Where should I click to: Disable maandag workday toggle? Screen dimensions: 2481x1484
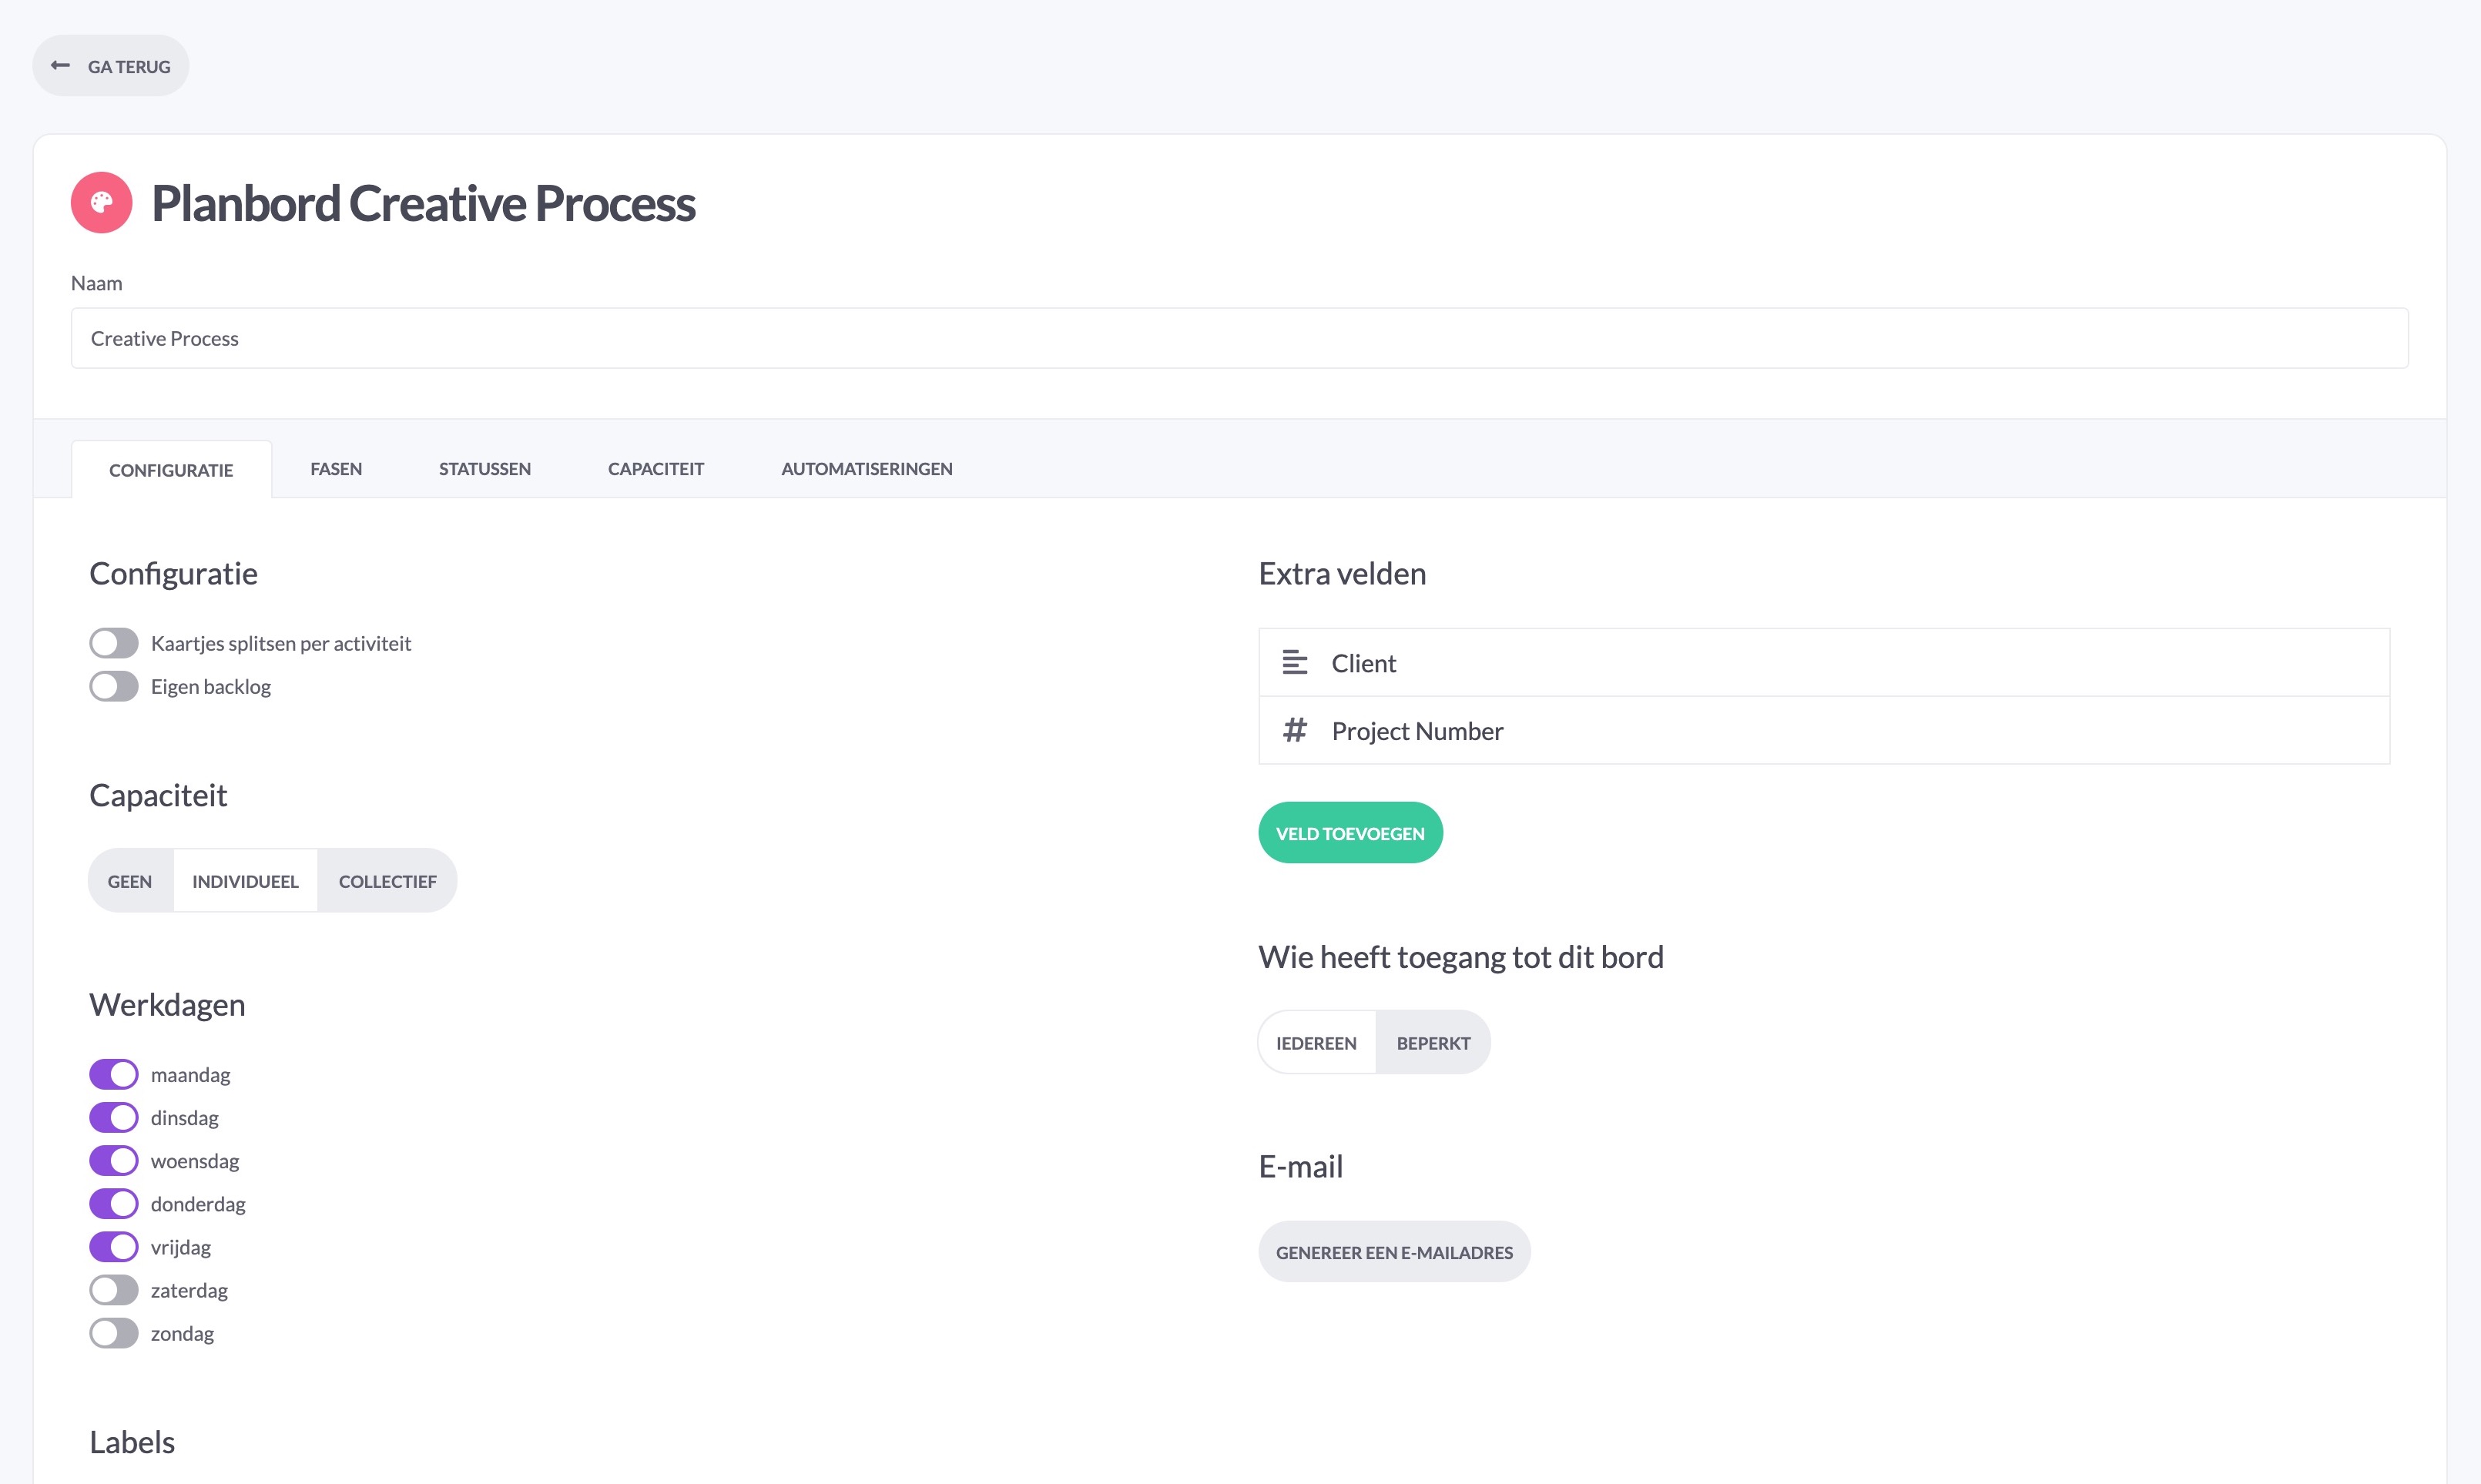(x=114, y=1074)
